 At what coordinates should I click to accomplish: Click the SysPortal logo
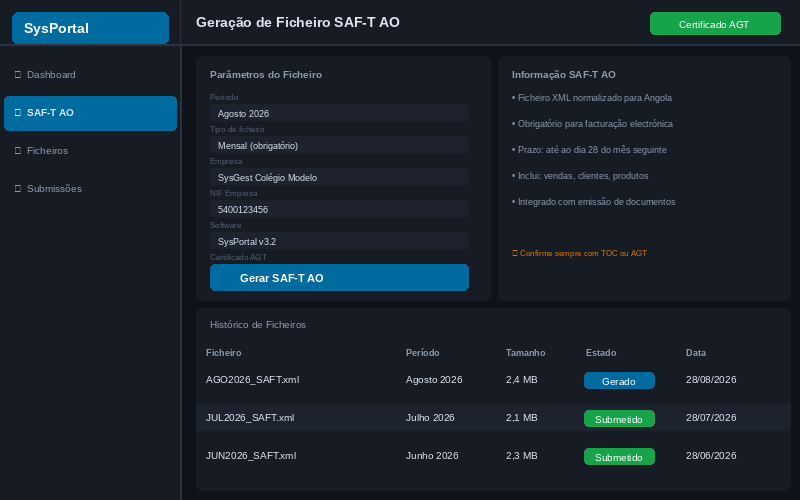pyautogui.click(x=90, y=28)
